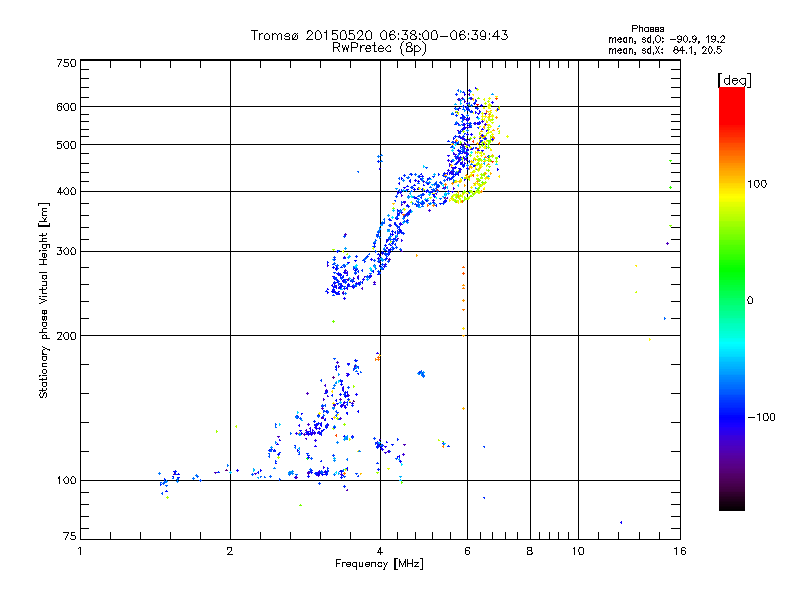Click the 'Phases' heading in the stats block
This screenshot has height=600, width=800.
click(647, 29)
